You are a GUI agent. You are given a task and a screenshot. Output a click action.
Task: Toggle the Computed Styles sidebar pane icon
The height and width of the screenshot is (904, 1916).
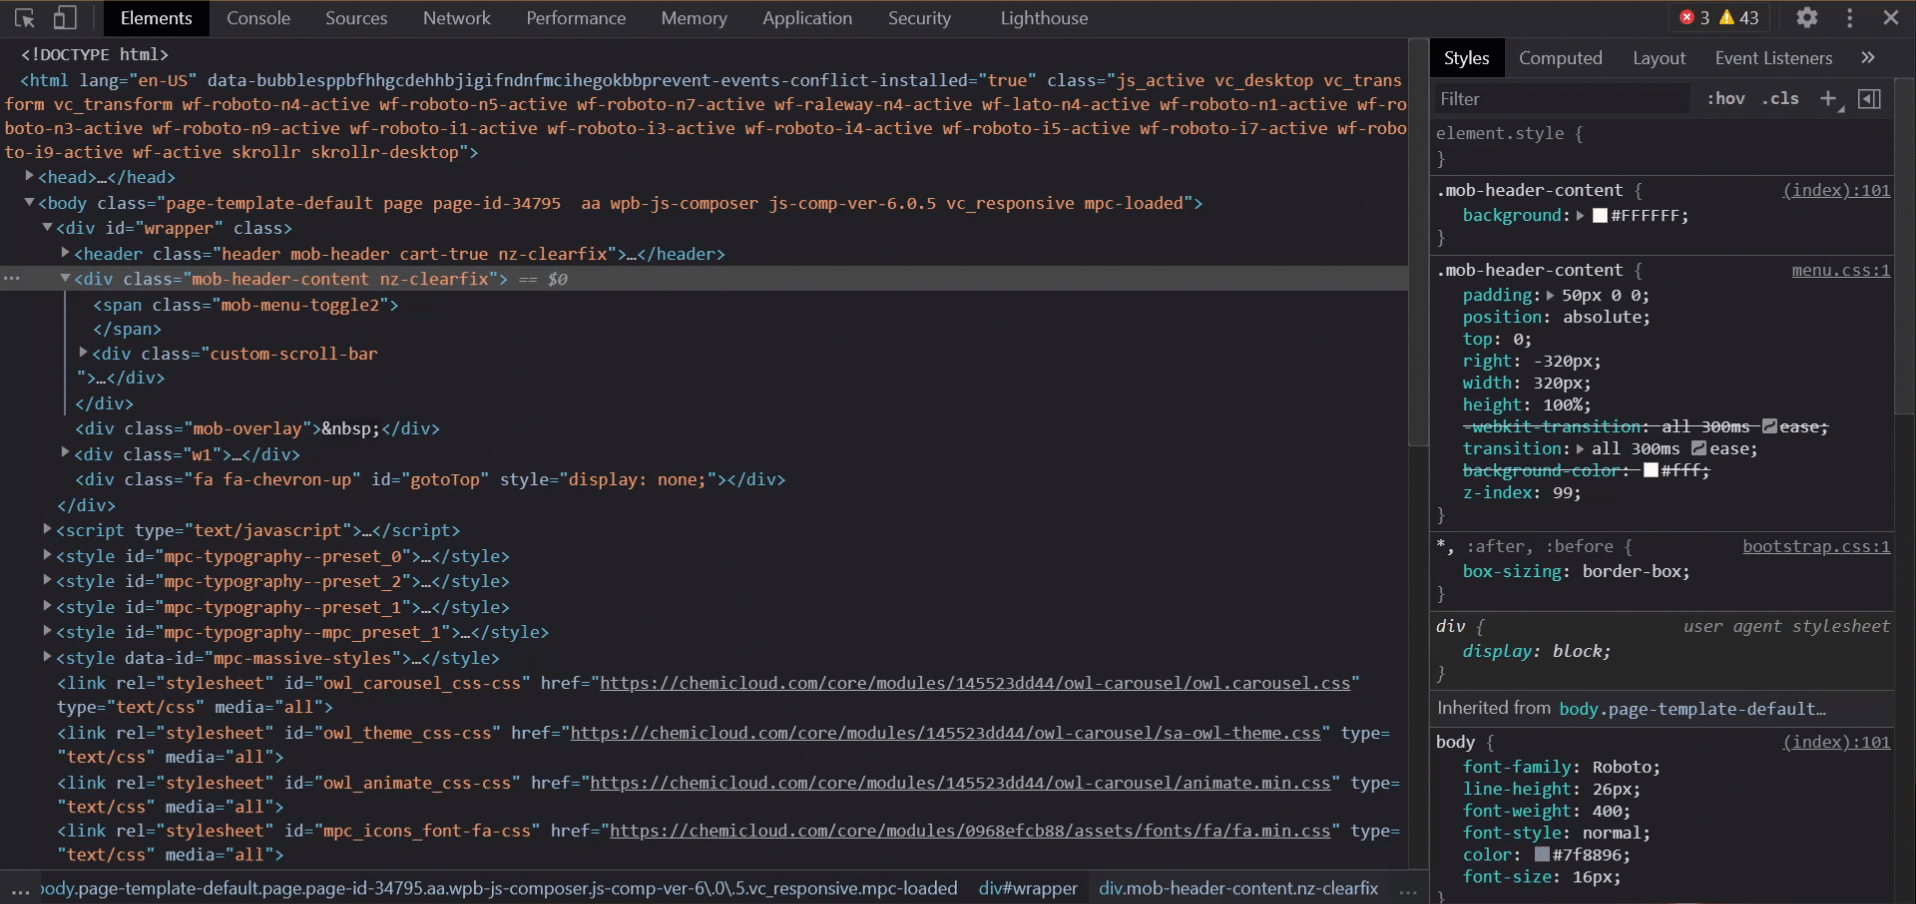click(x=1870, y=98)
